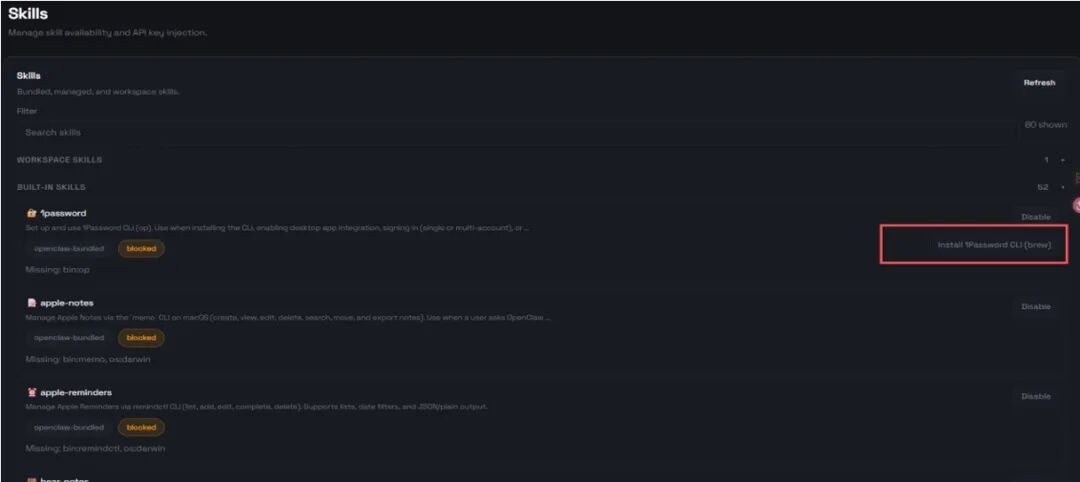
Task: Disable the apple-notes skill
Action: 1035,306
